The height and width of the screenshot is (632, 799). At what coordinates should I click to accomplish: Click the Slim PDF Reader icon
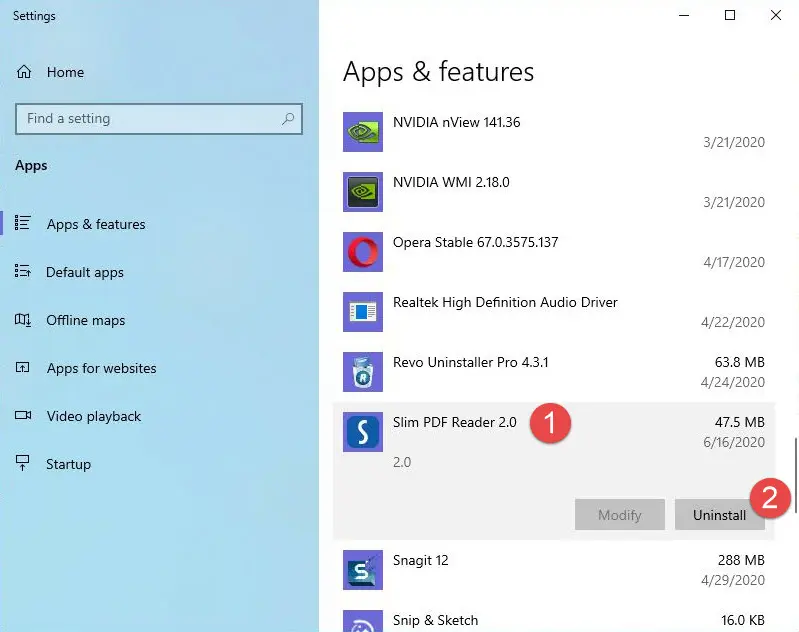tap(363, 432)
